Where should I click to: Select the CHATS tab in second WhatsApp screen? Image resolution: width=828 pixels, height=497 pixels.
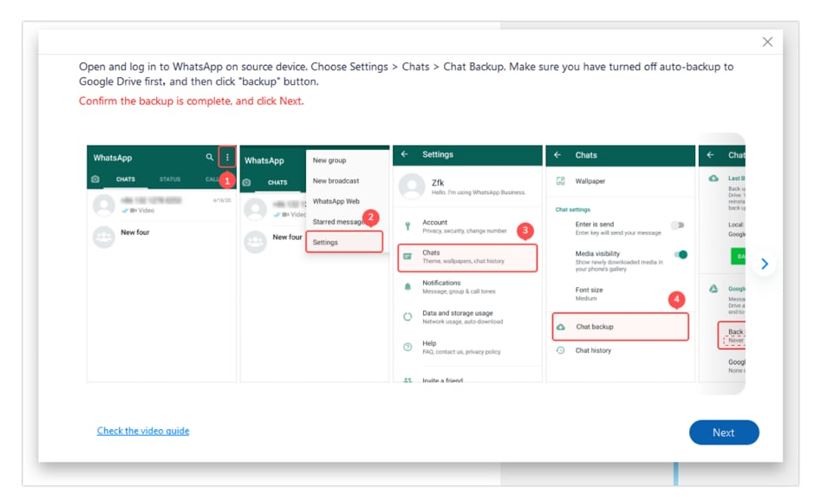click(x=278, y=183)
